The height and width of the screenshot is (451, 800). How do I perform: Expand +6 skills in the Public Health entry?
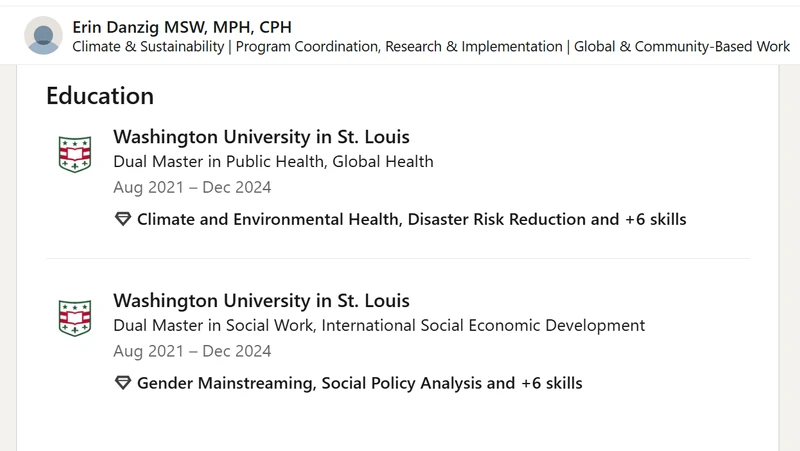pos(656,219)
